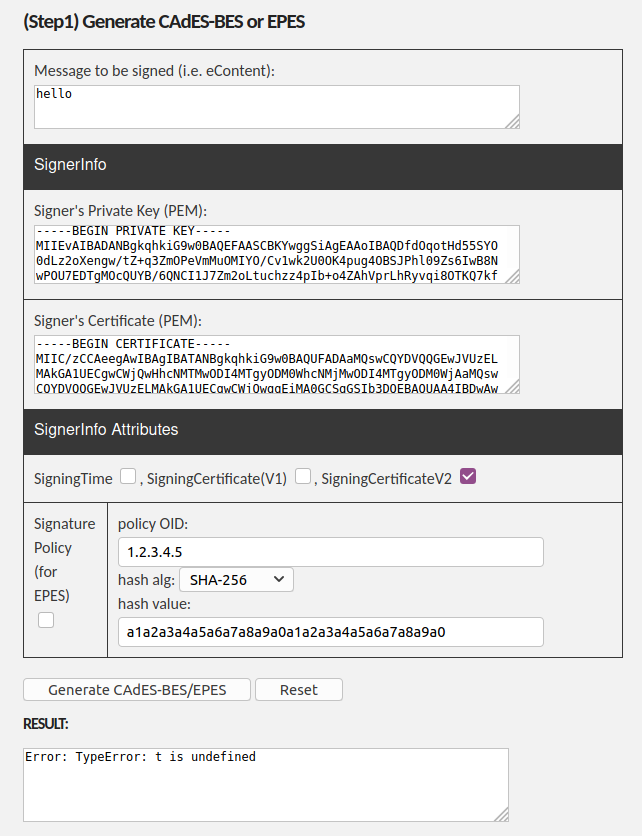642x836 pixels.
Task: Select SHA-256 from the hash algorithm selector
Action: [x=236, y=579]
